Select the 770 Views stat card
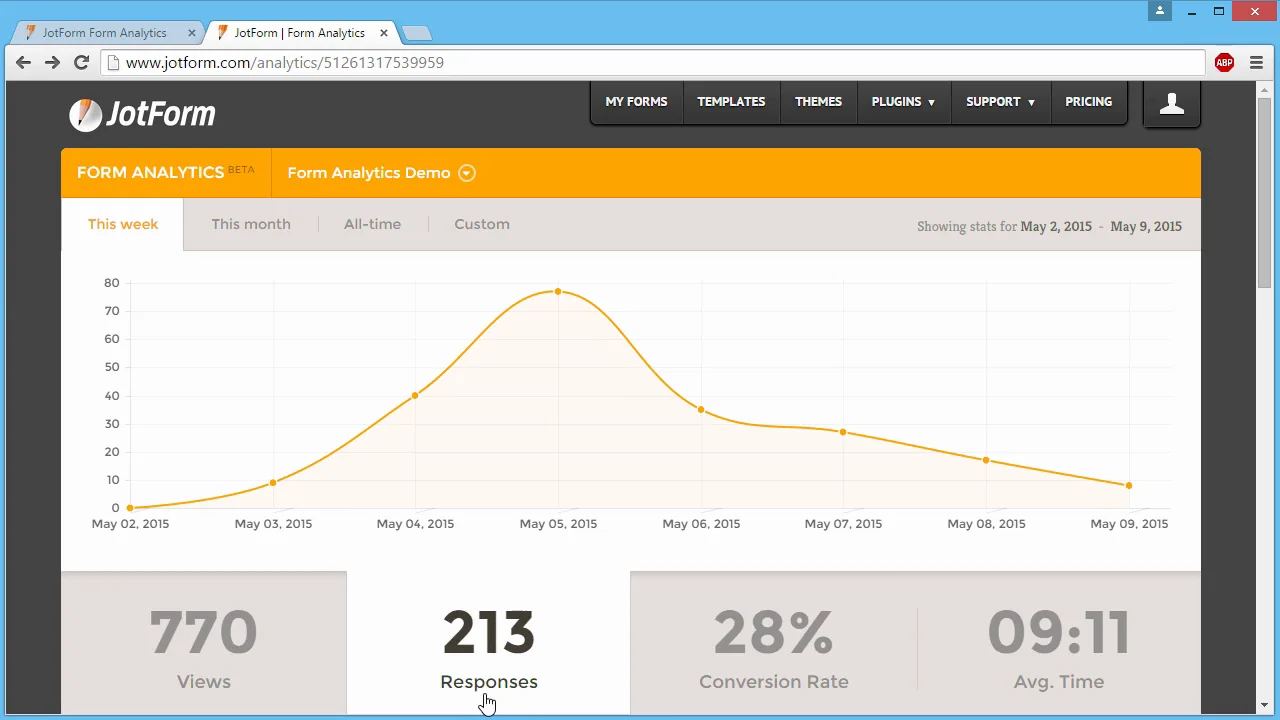The image size is (1280, 720). tap(204, 643)
